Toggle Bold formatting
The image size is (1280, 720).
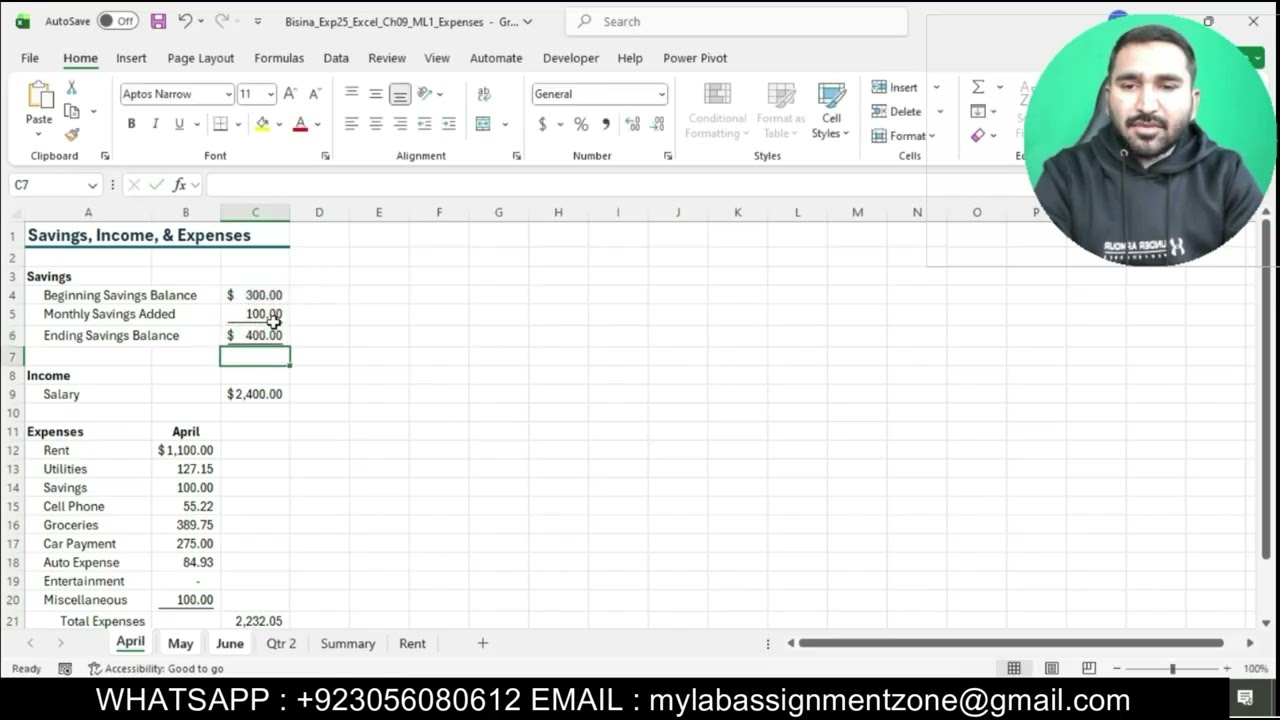pos(131,124)
